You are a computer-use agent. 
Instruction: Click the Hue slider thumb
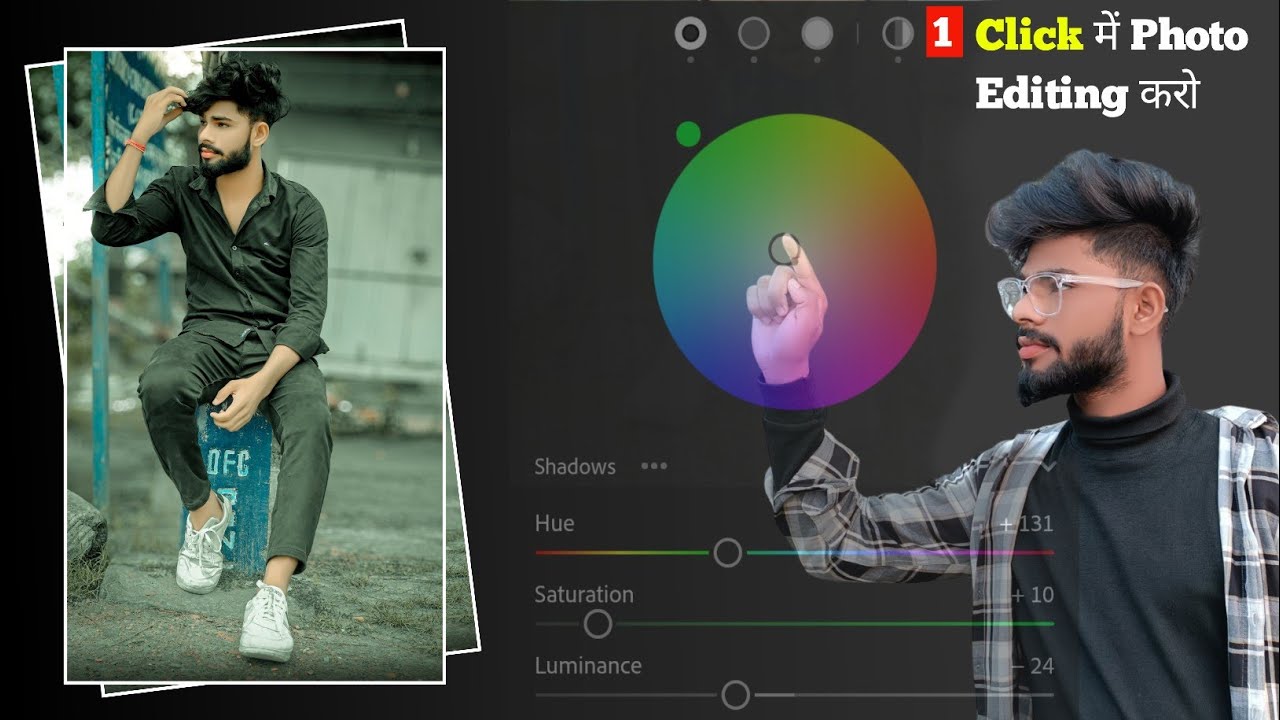728,552
